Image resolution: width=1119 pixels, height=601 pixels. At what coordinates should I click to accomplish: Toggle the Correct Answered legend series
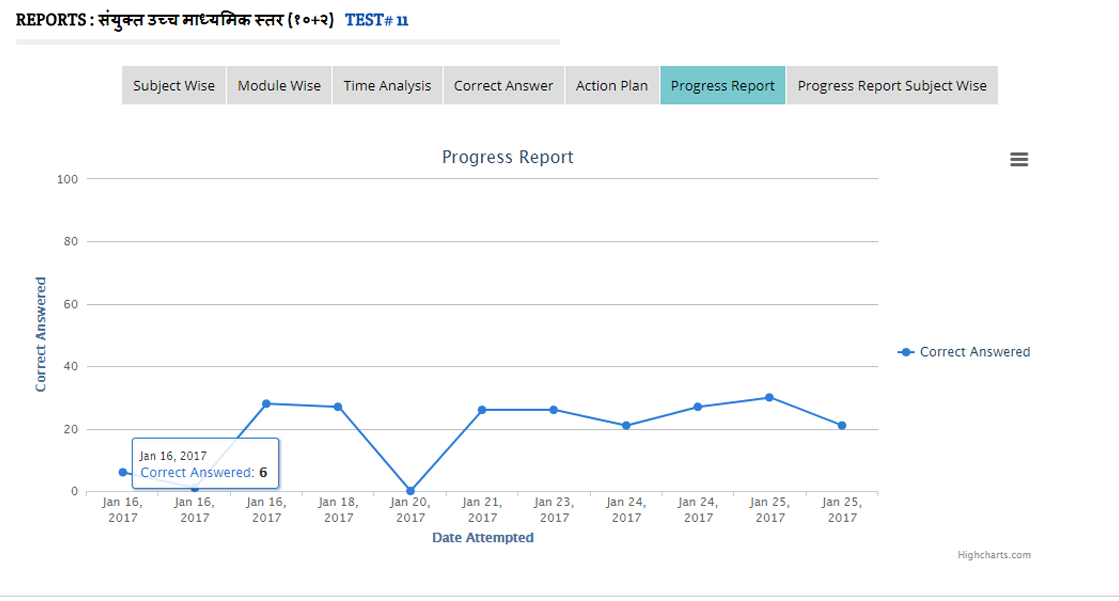[x=965, y=352]
